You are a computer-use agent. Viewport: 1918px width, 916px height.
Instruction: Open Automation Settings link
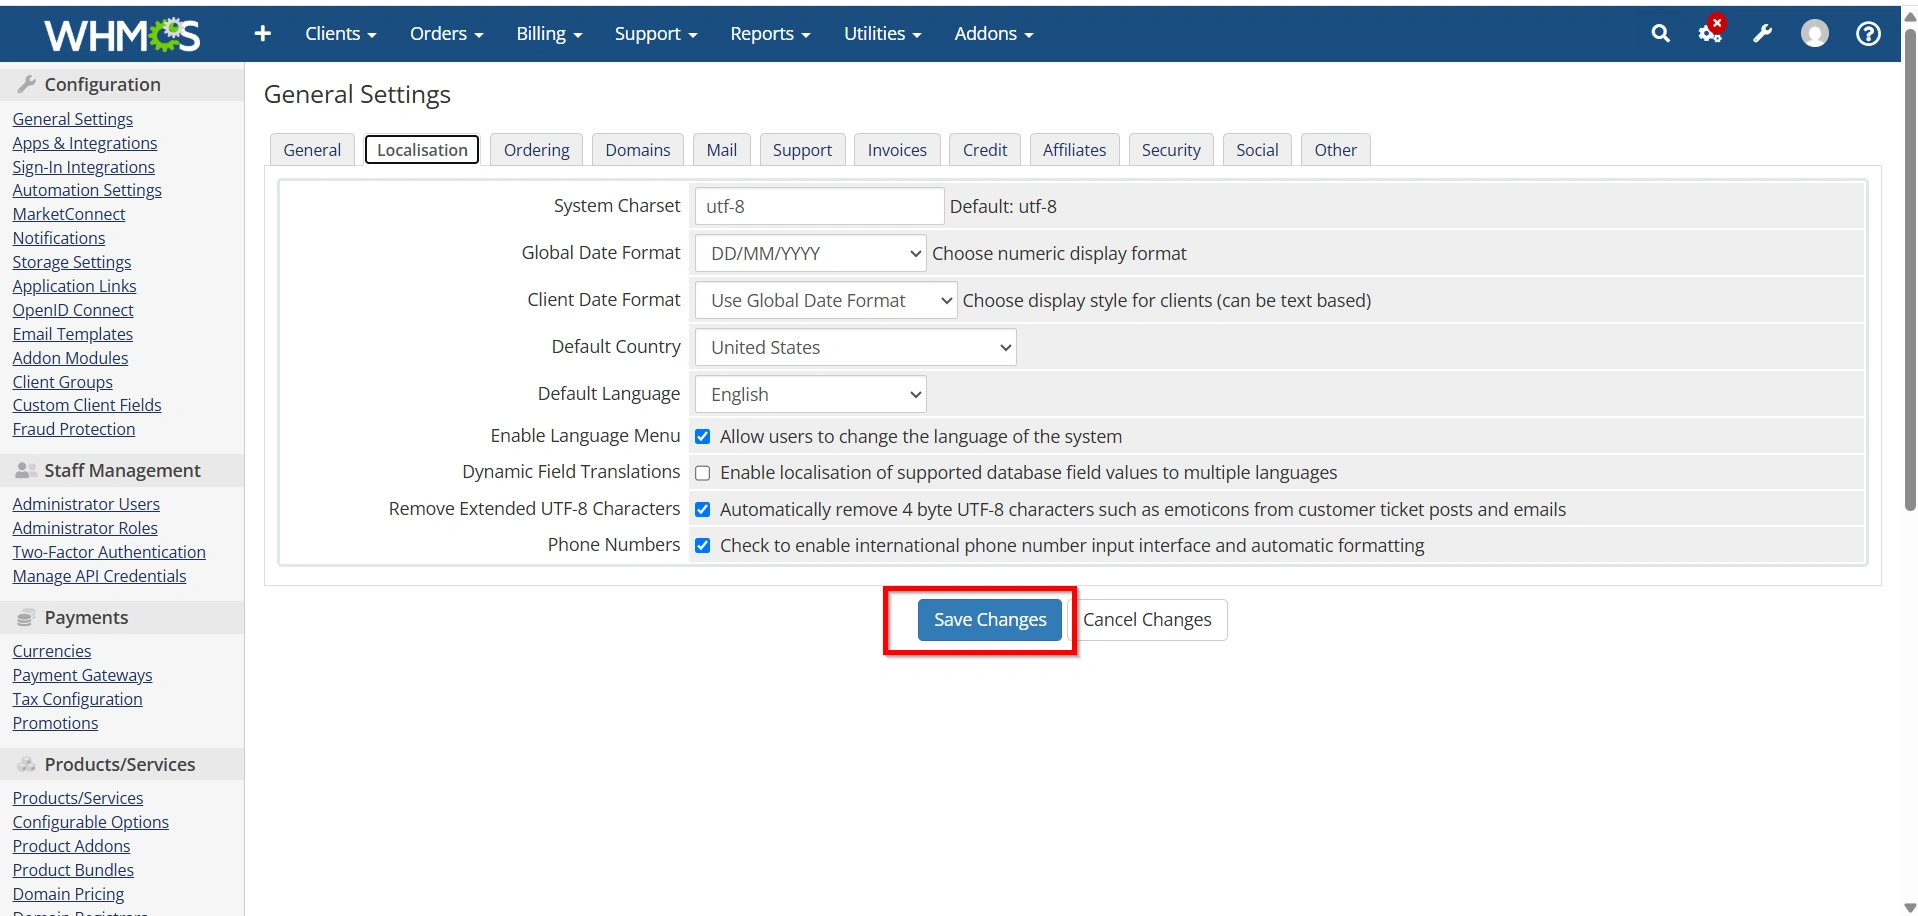click(x=87, y=190)
